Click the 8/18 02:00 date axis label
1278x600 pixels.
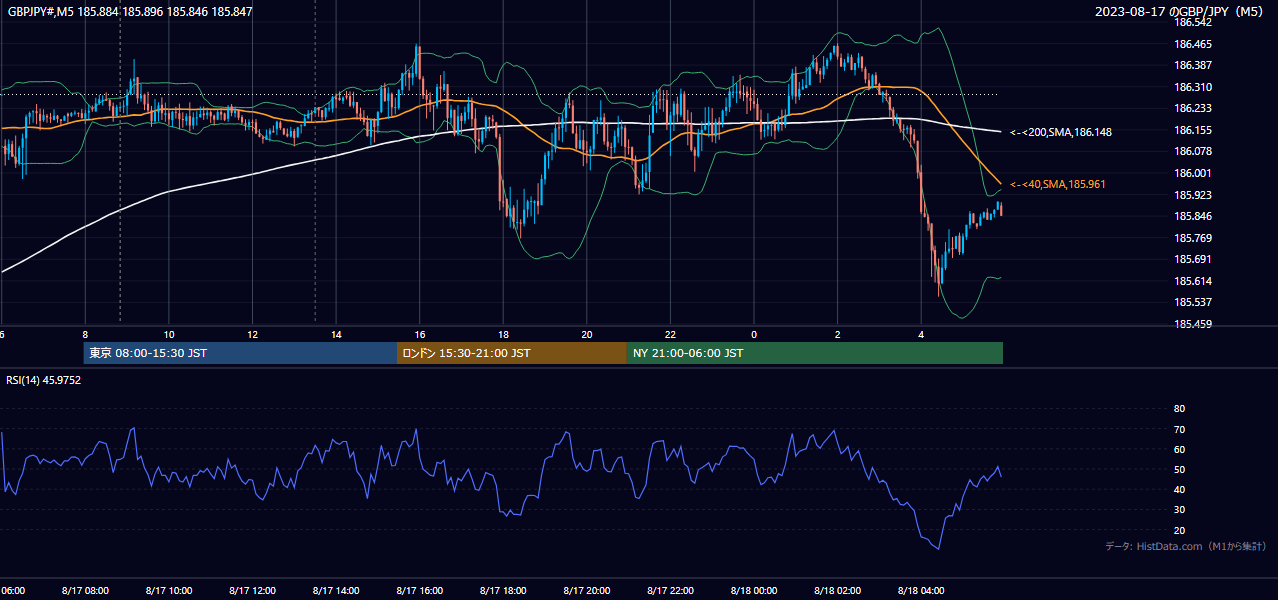point(837,590)
